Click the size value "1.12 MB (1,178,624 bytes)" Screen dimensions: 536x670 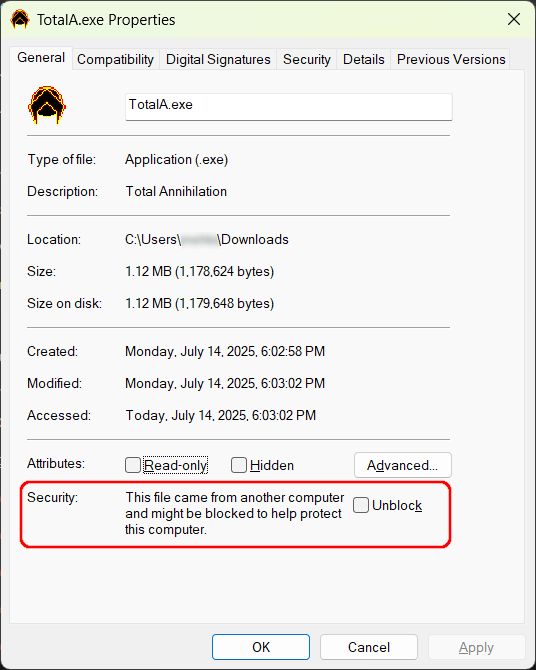pos(200,271)
